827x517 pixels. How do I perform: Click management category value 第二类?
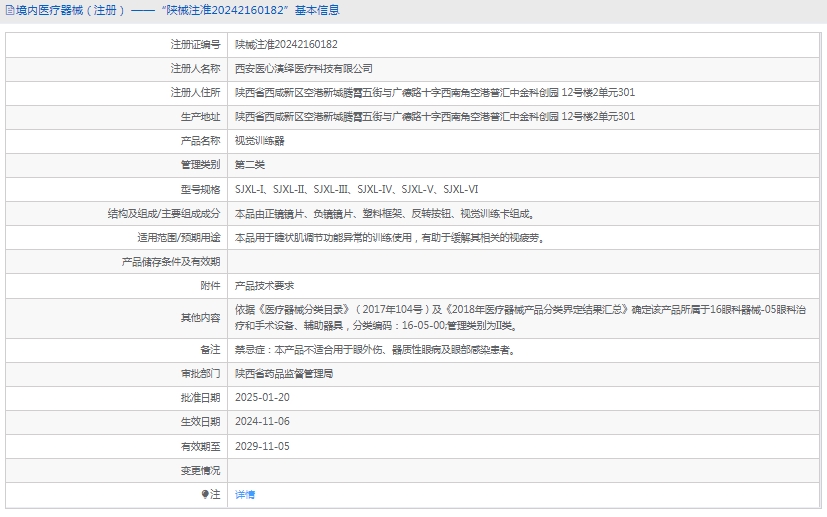coord(250,165)
